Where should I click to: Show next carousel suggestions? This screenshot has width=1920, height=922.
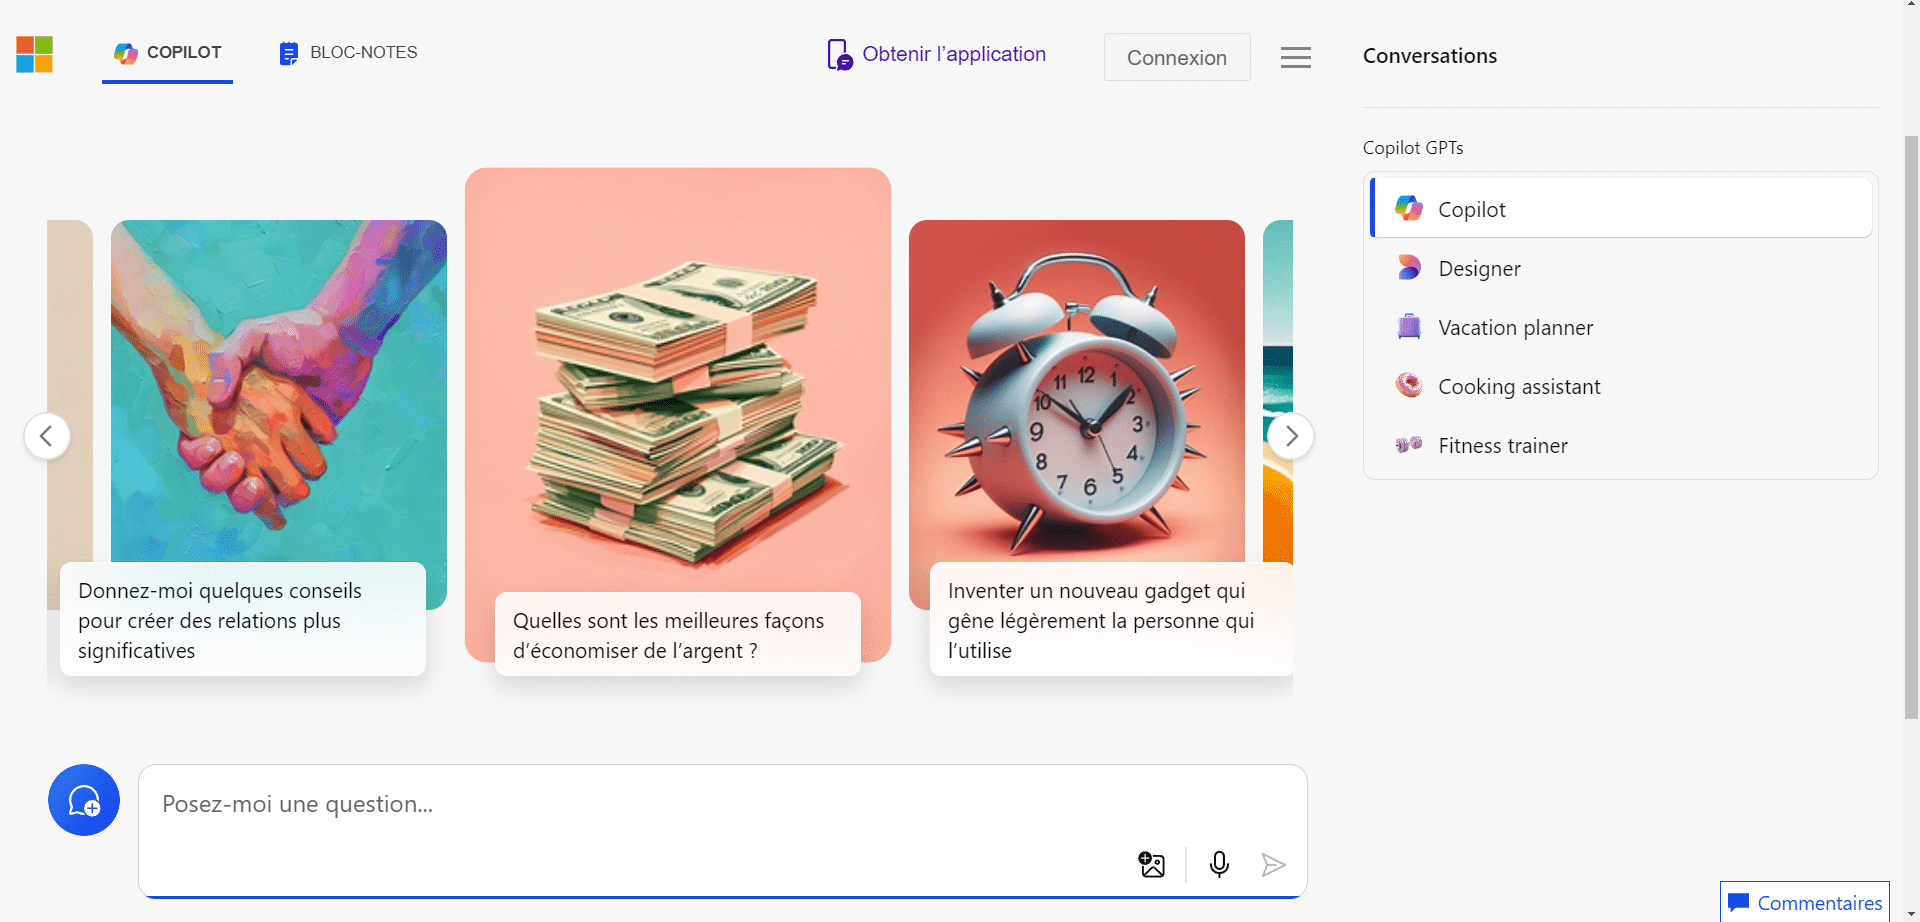1291,436
